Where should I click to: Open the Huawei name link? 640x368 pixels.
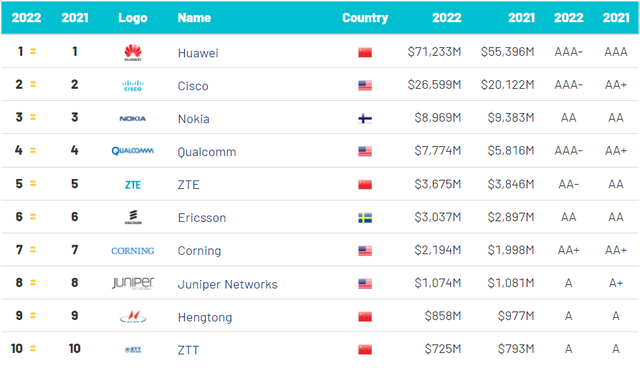198,53
